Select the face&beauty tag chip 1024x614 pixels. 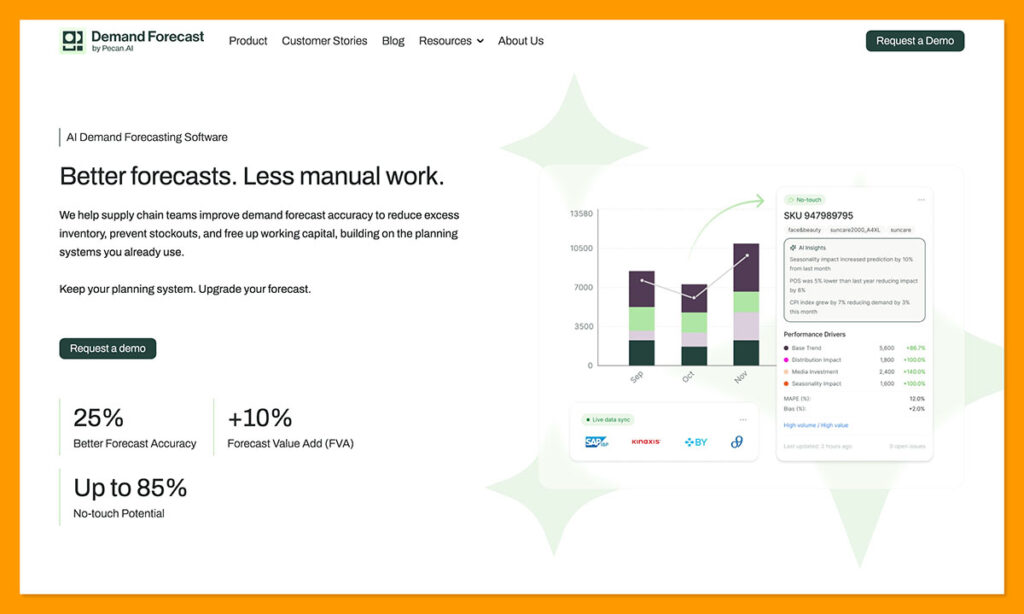[804, 230]
